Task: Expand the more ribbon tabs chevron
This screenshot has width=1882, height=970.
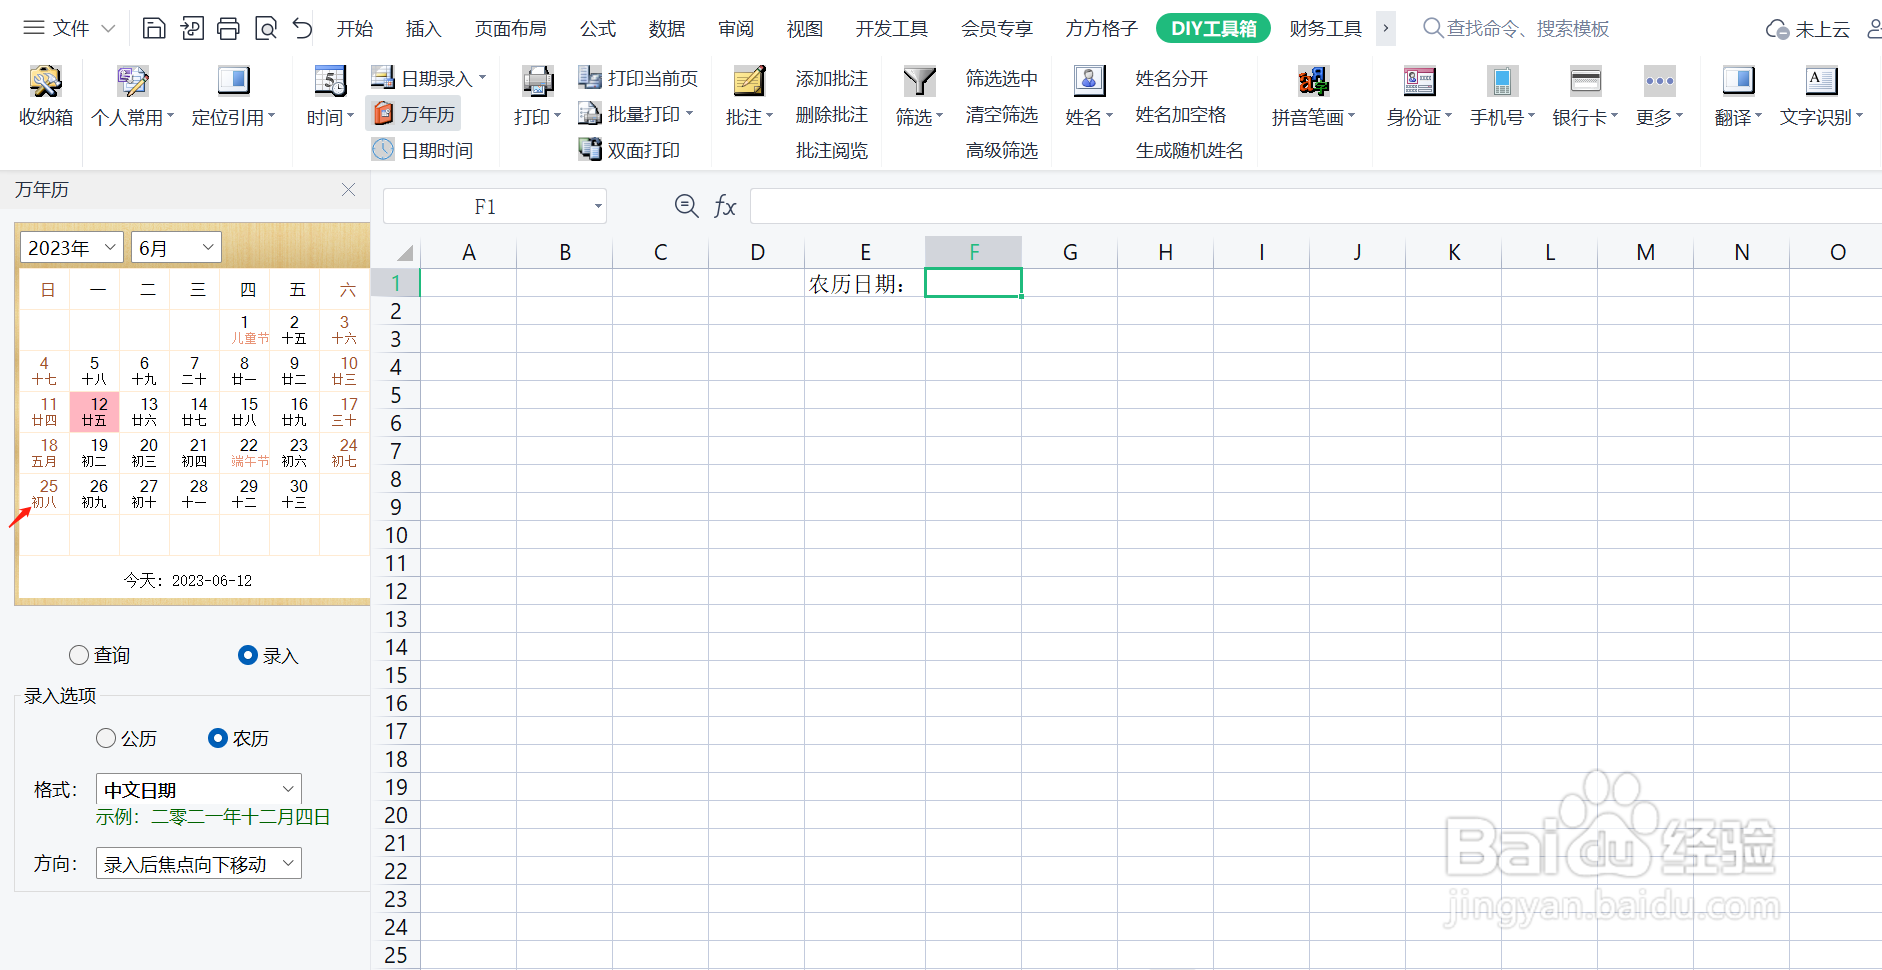Action: point(1385,28)
